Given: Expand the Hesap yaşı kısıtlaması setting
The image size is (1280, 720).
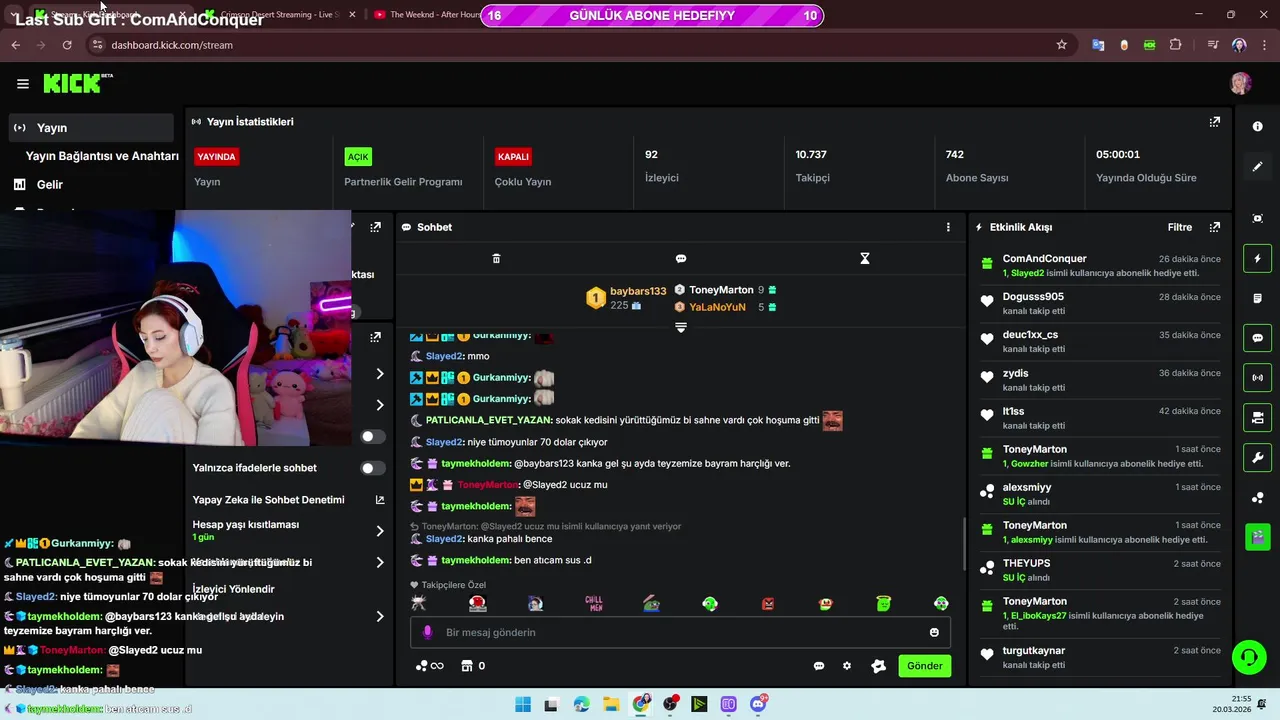Looking at the screenshot, I should 379,531.
